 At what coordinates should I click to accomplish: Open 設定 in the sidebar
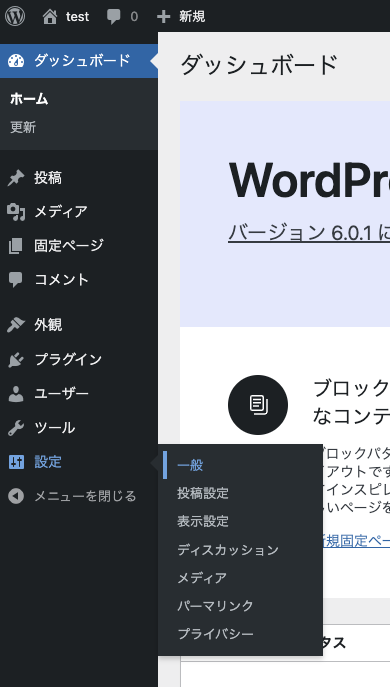tap(48, 462)
